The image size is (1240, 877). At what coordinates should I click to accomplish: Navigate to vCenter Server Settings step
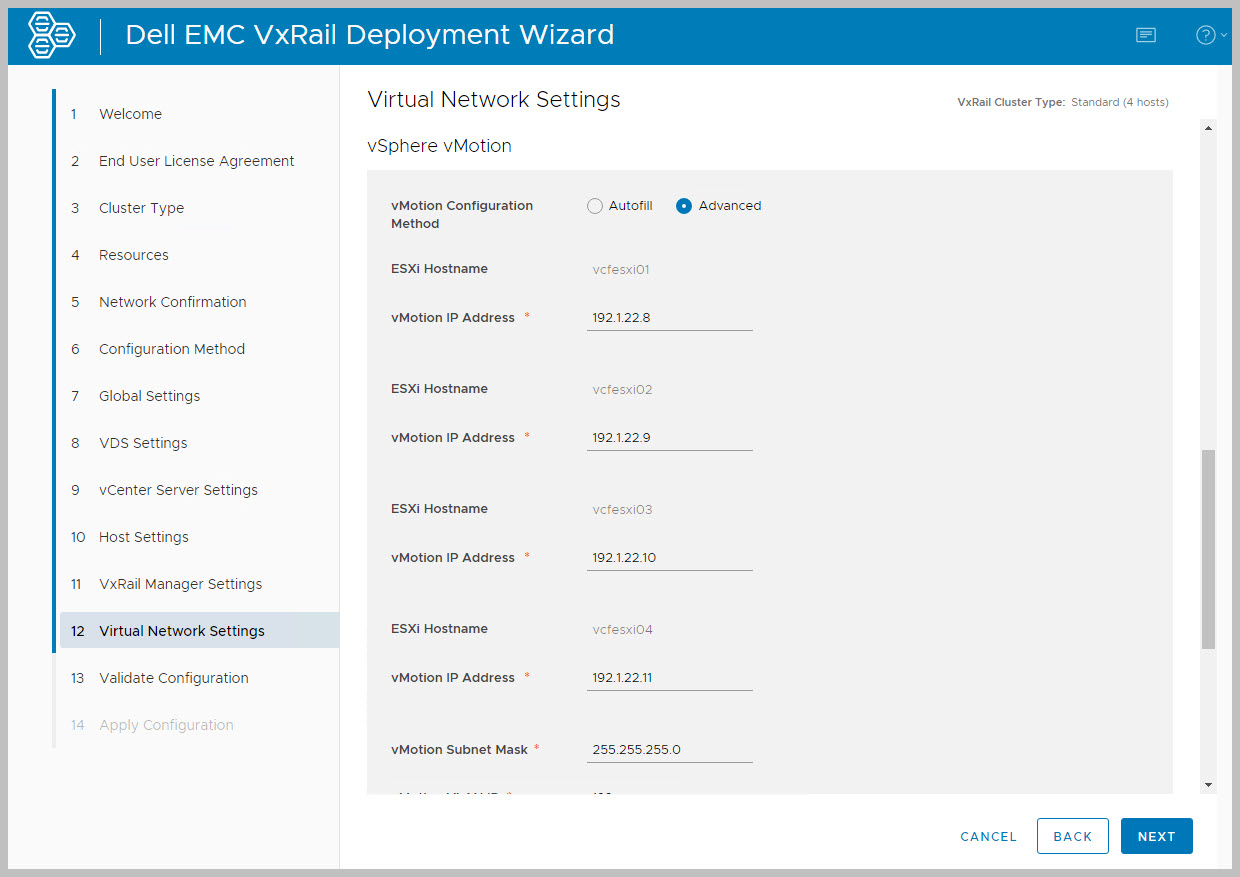(178, 490)
